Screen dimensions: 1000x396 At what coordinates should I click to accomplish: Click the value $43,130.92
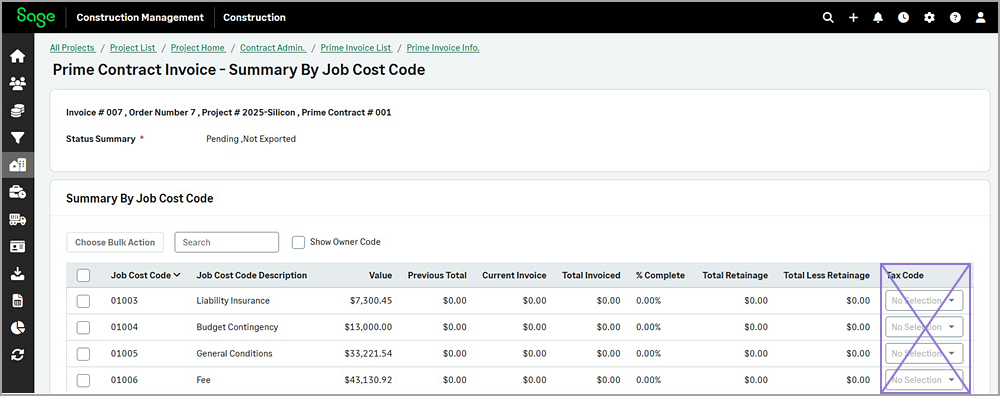click(x=369, y=380)
